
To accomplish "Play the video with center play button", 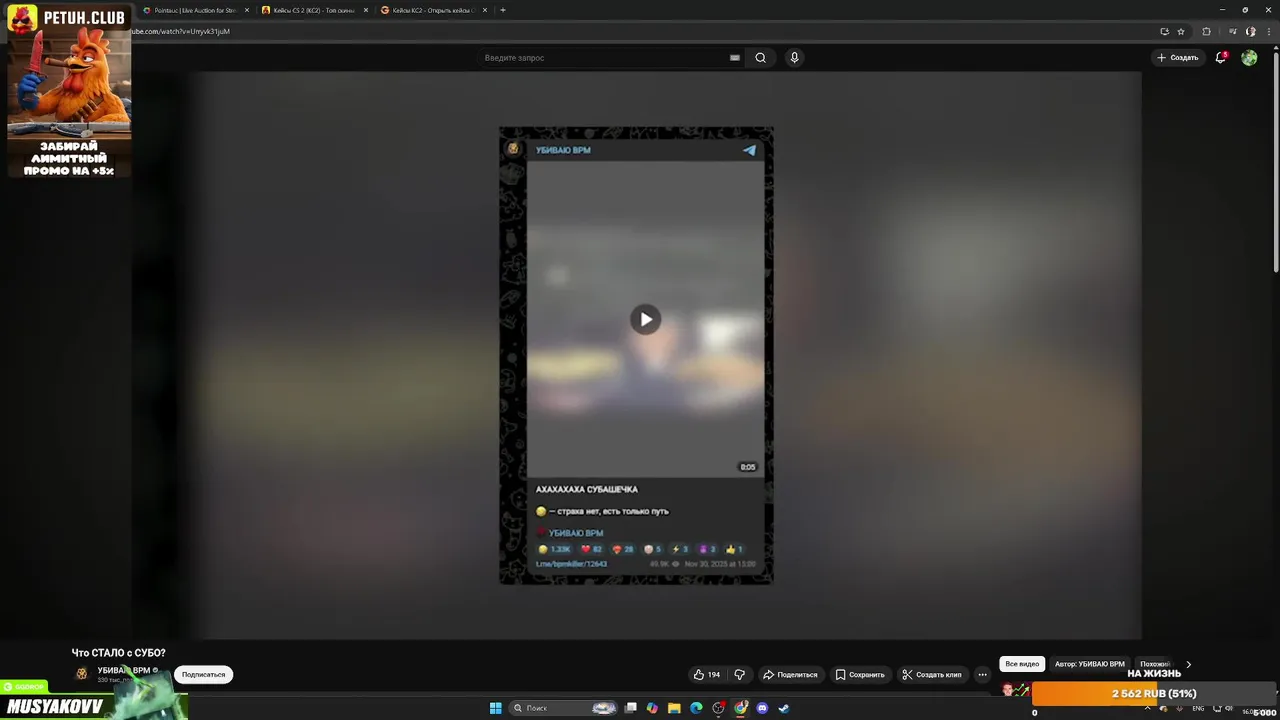I will coord(646,319).
